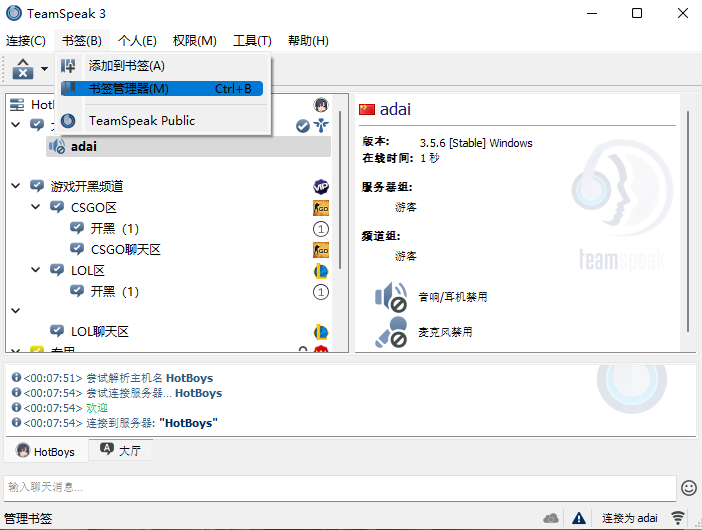Open 书签管理器(M) entry
702x530 pixels.
point(162,89)
